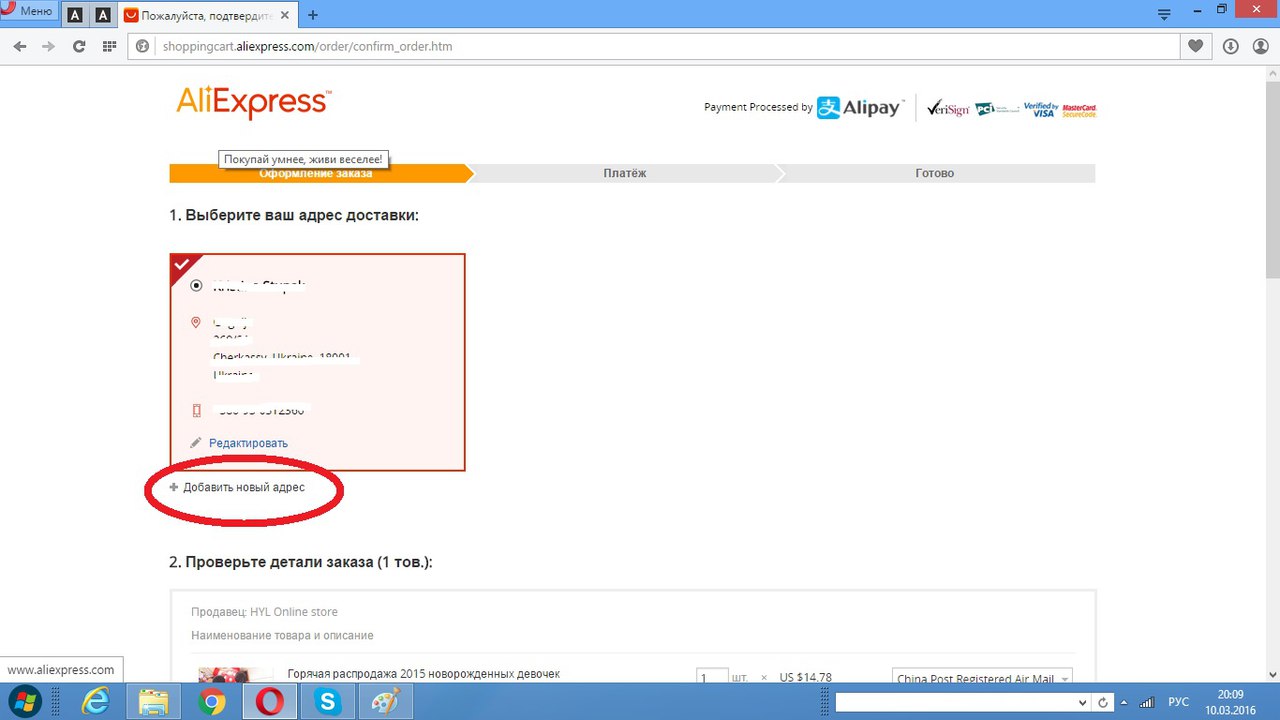This screenshot has height=720, width=1280.
Task: Click the seller 'HYL Online store' name
Action: coord(294,612)
